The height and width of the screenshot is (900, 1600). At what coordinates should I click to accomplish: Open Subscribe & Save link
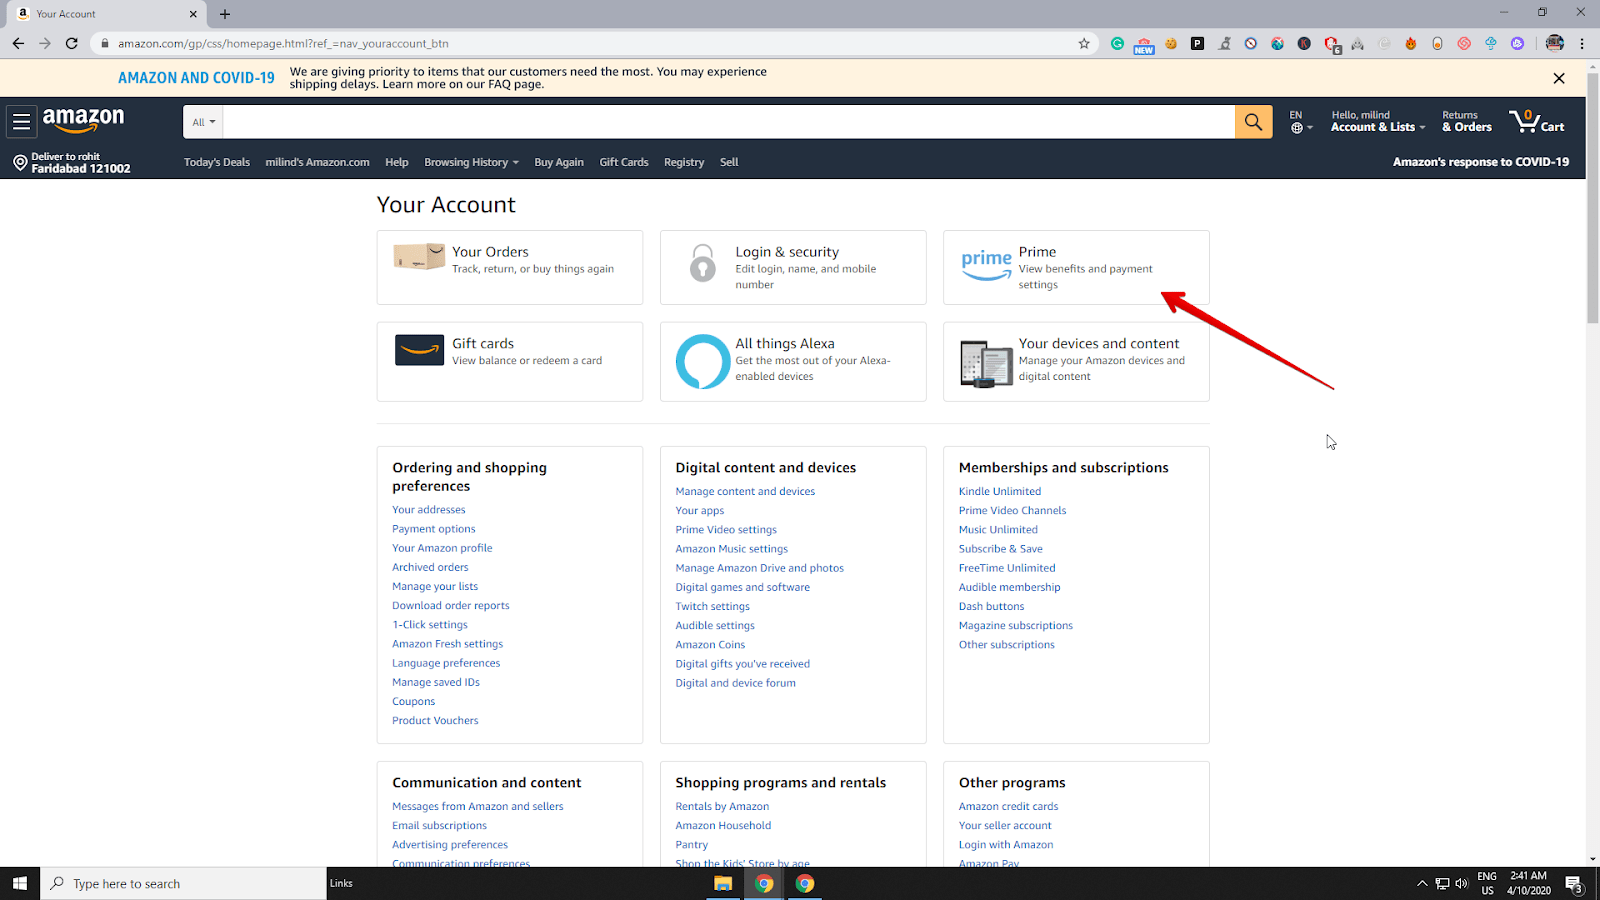click(x=1001, y=549)
